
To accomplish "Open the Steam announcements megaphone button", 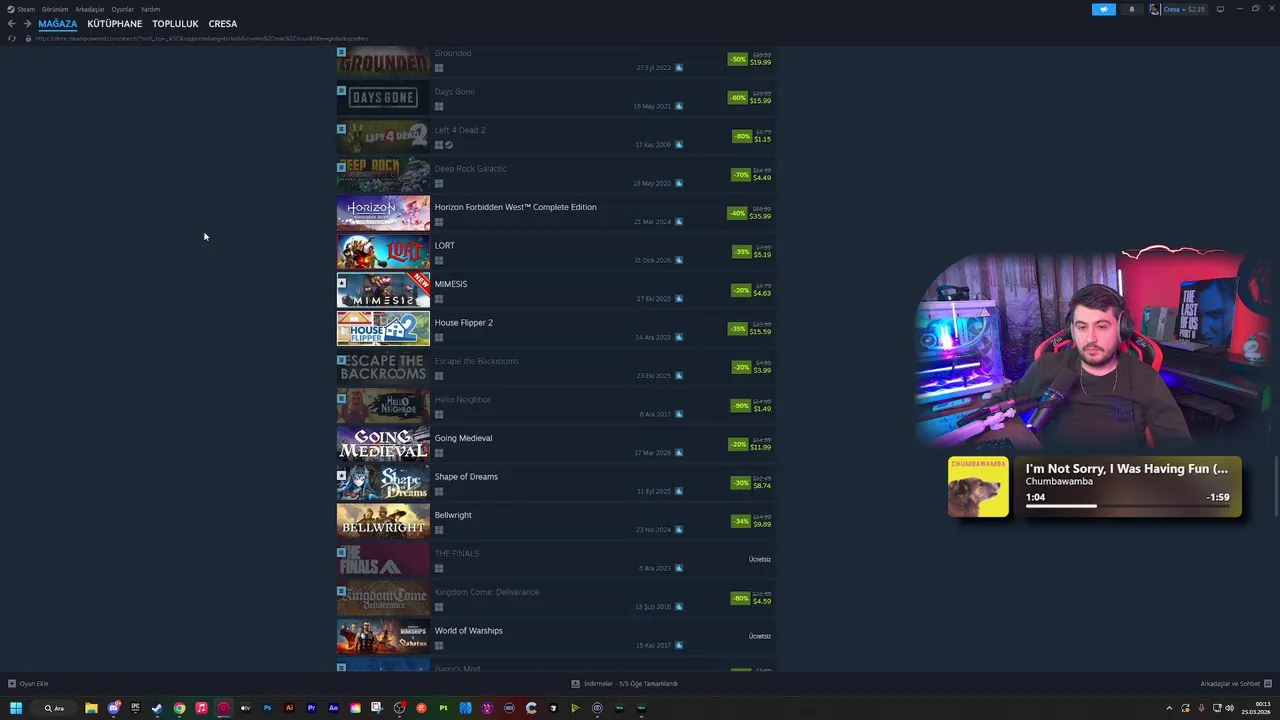I will pyautogui.click(x=1104, y=9).
